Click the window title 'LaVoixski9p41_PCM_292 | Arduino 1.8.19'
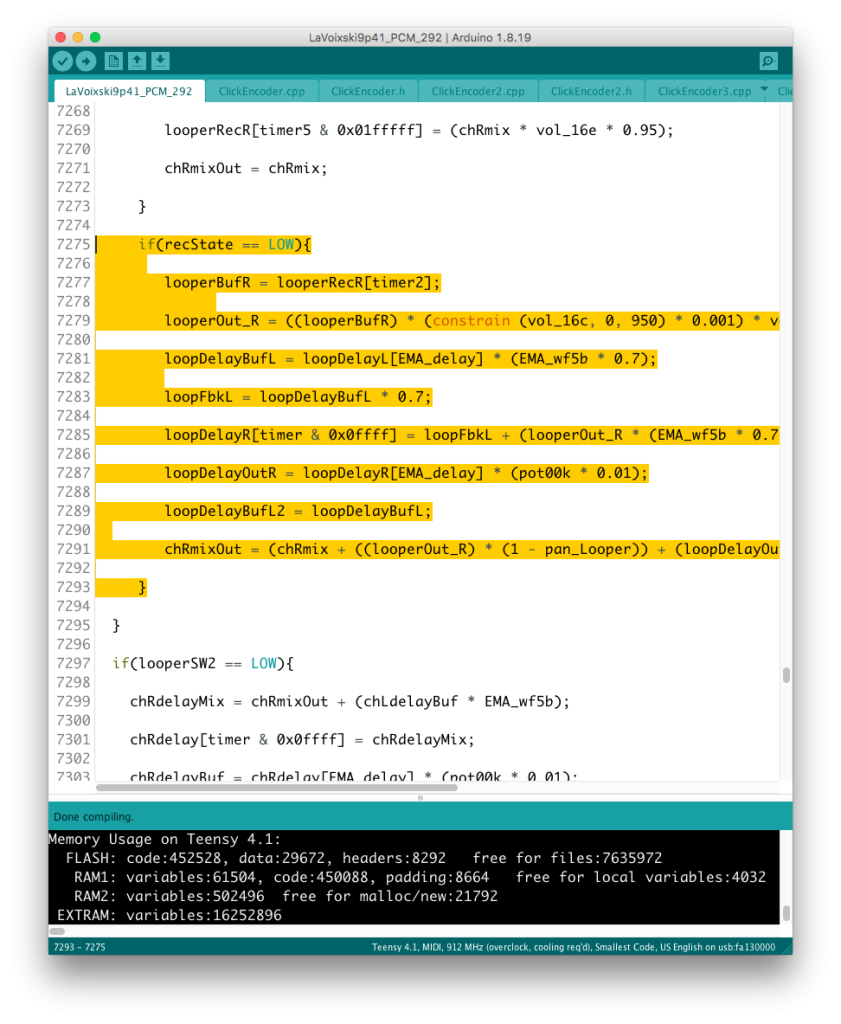Viewport: 841px width, 1024px height. click(x=420, y=37)
